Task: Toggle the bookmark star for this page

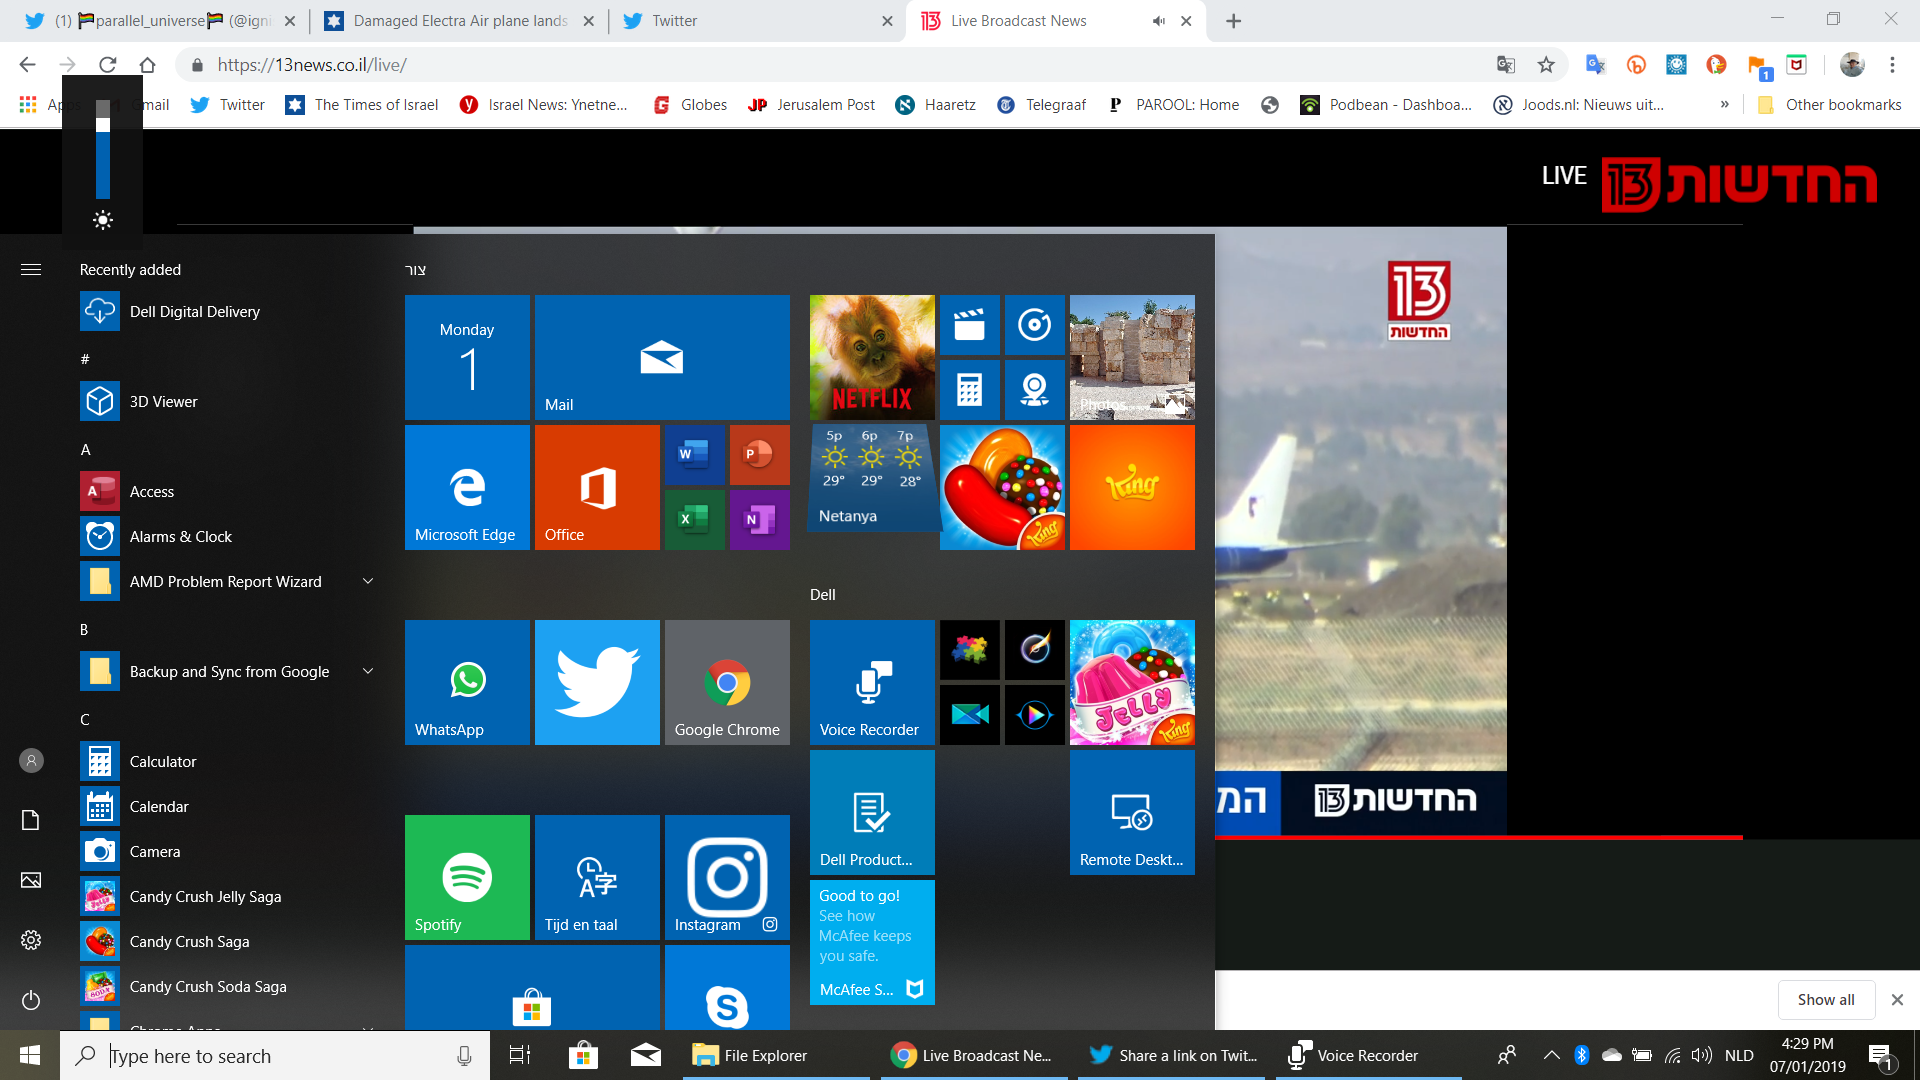Action: tap(1546, 65)
